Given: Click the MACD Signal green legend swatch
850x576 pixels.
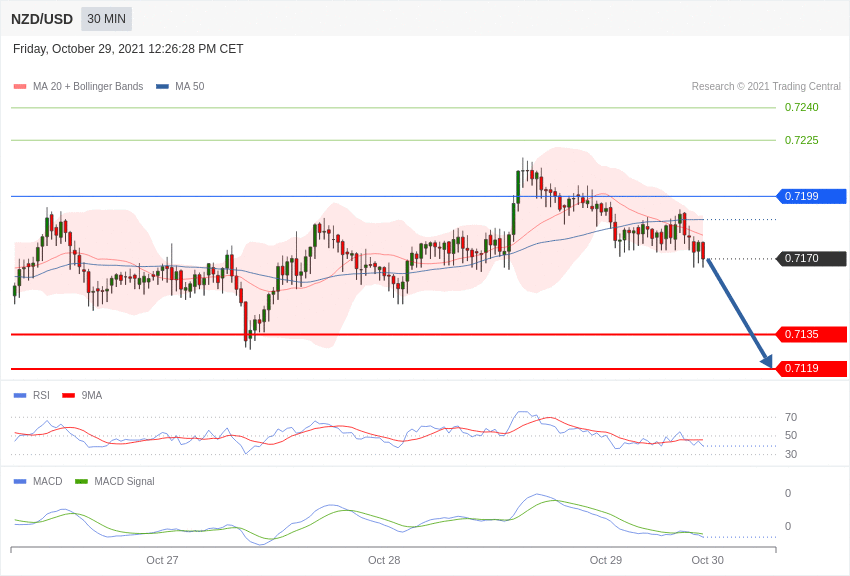Looking at the screenshot, I should point(81,482).
